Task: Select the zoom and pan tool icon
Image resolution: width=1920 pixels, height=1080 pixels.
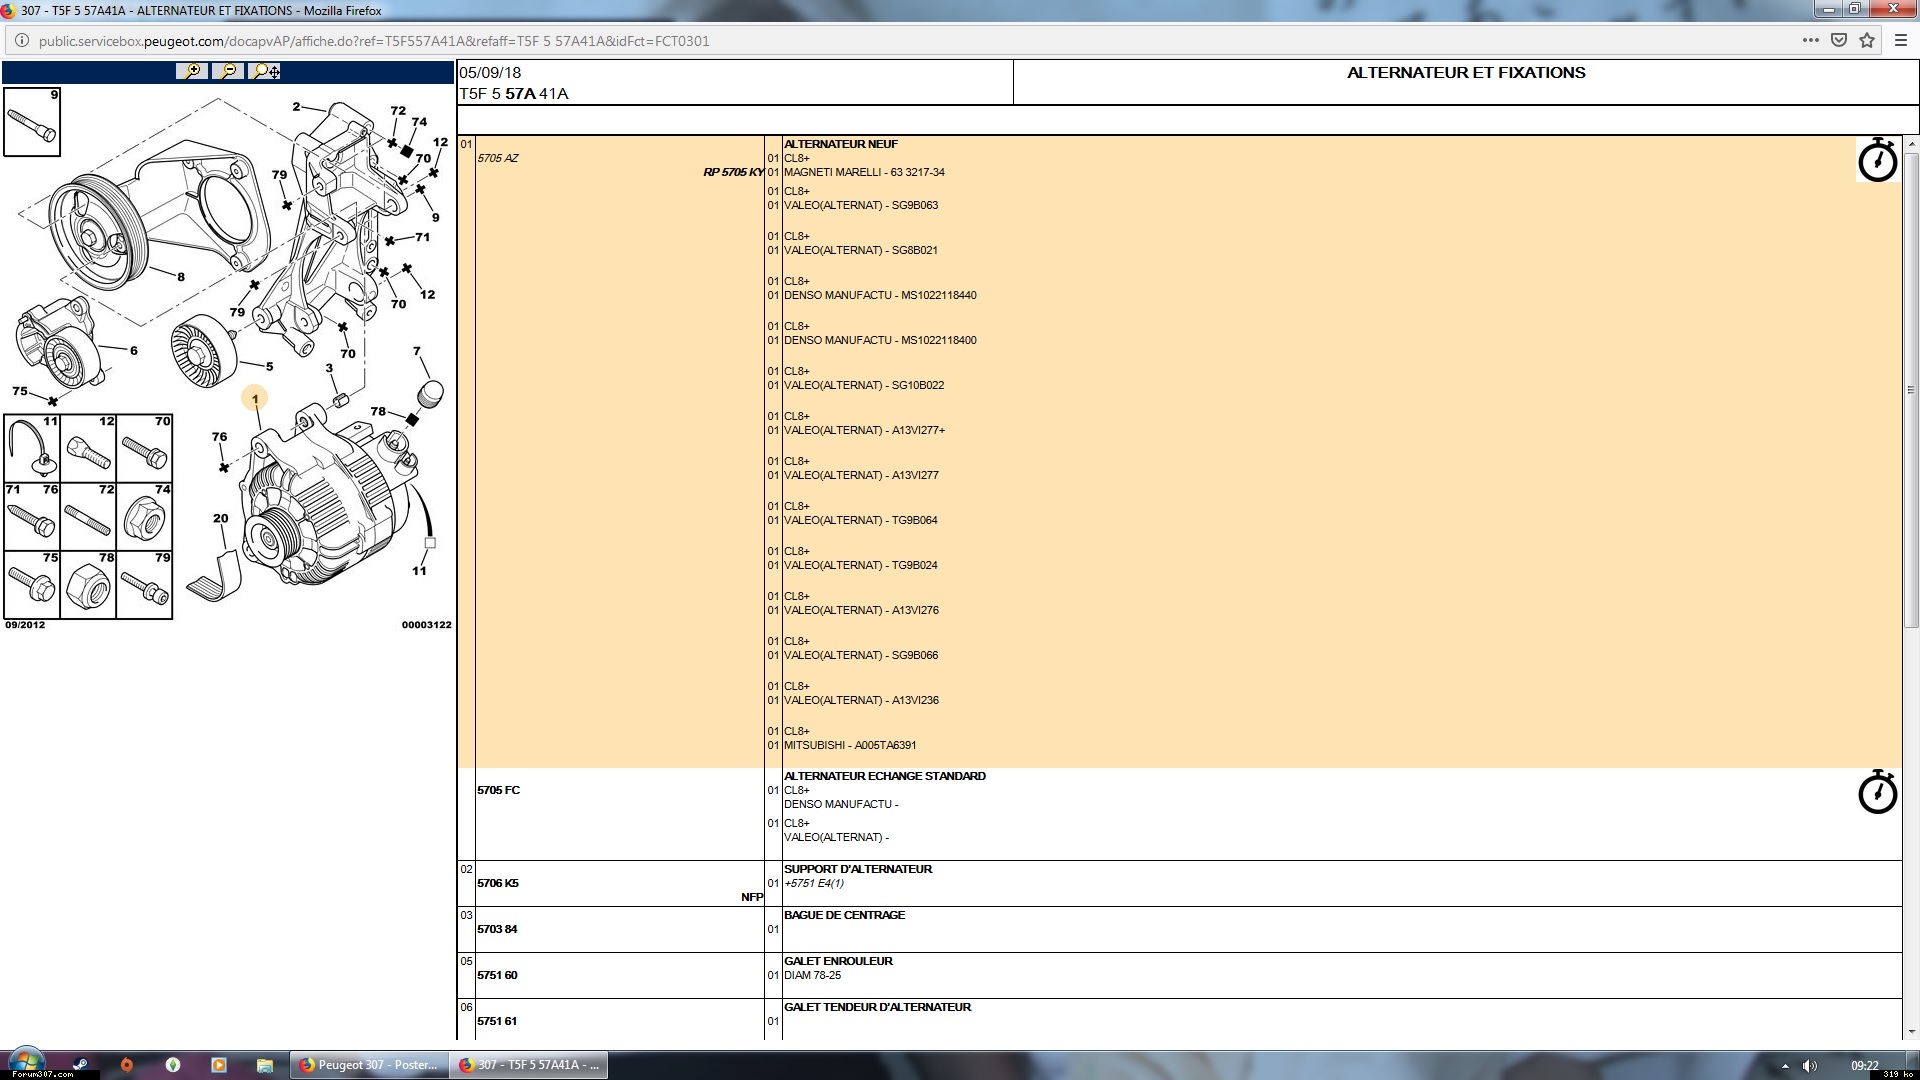Action: click(x=266, y=71)
